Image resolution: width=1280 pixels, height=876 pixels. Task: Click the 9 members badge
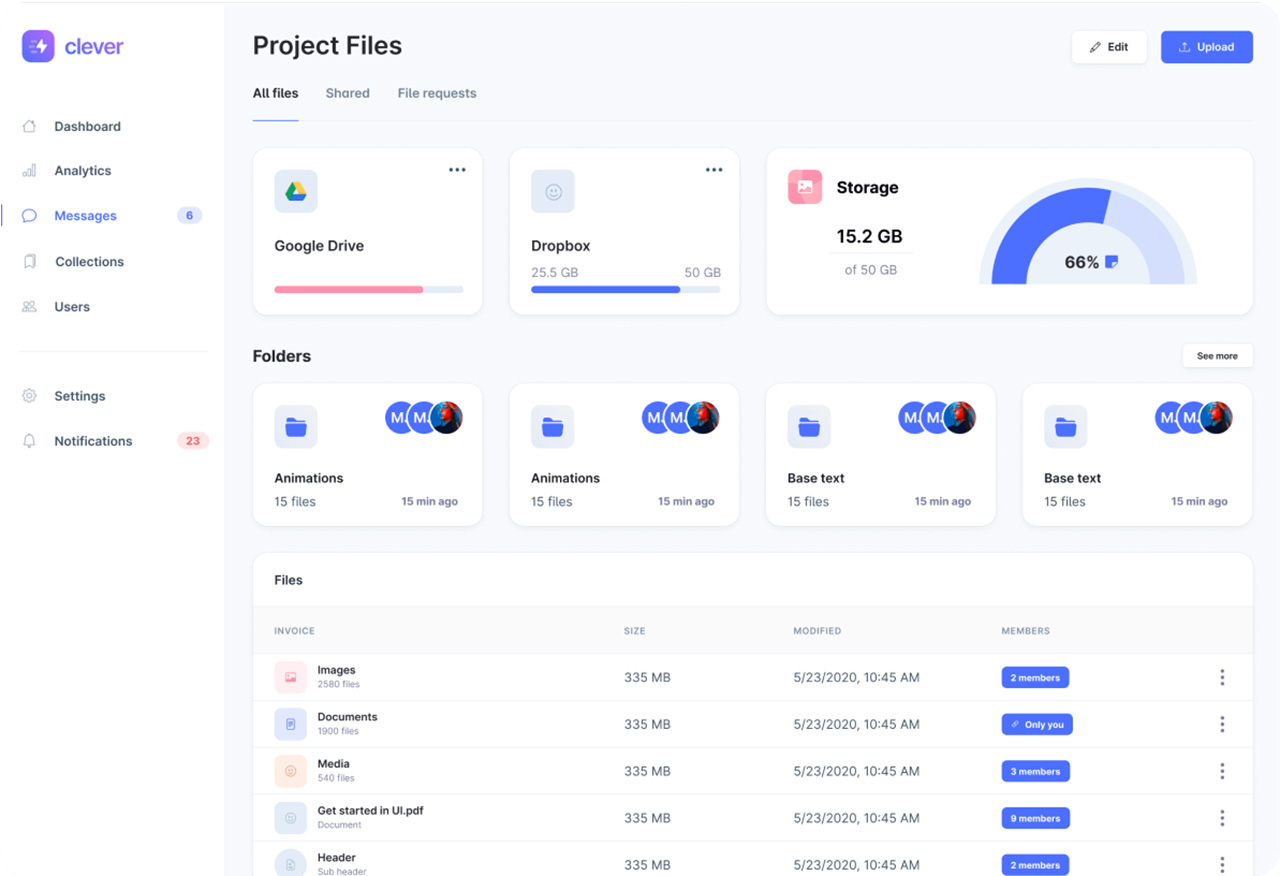1035,819
